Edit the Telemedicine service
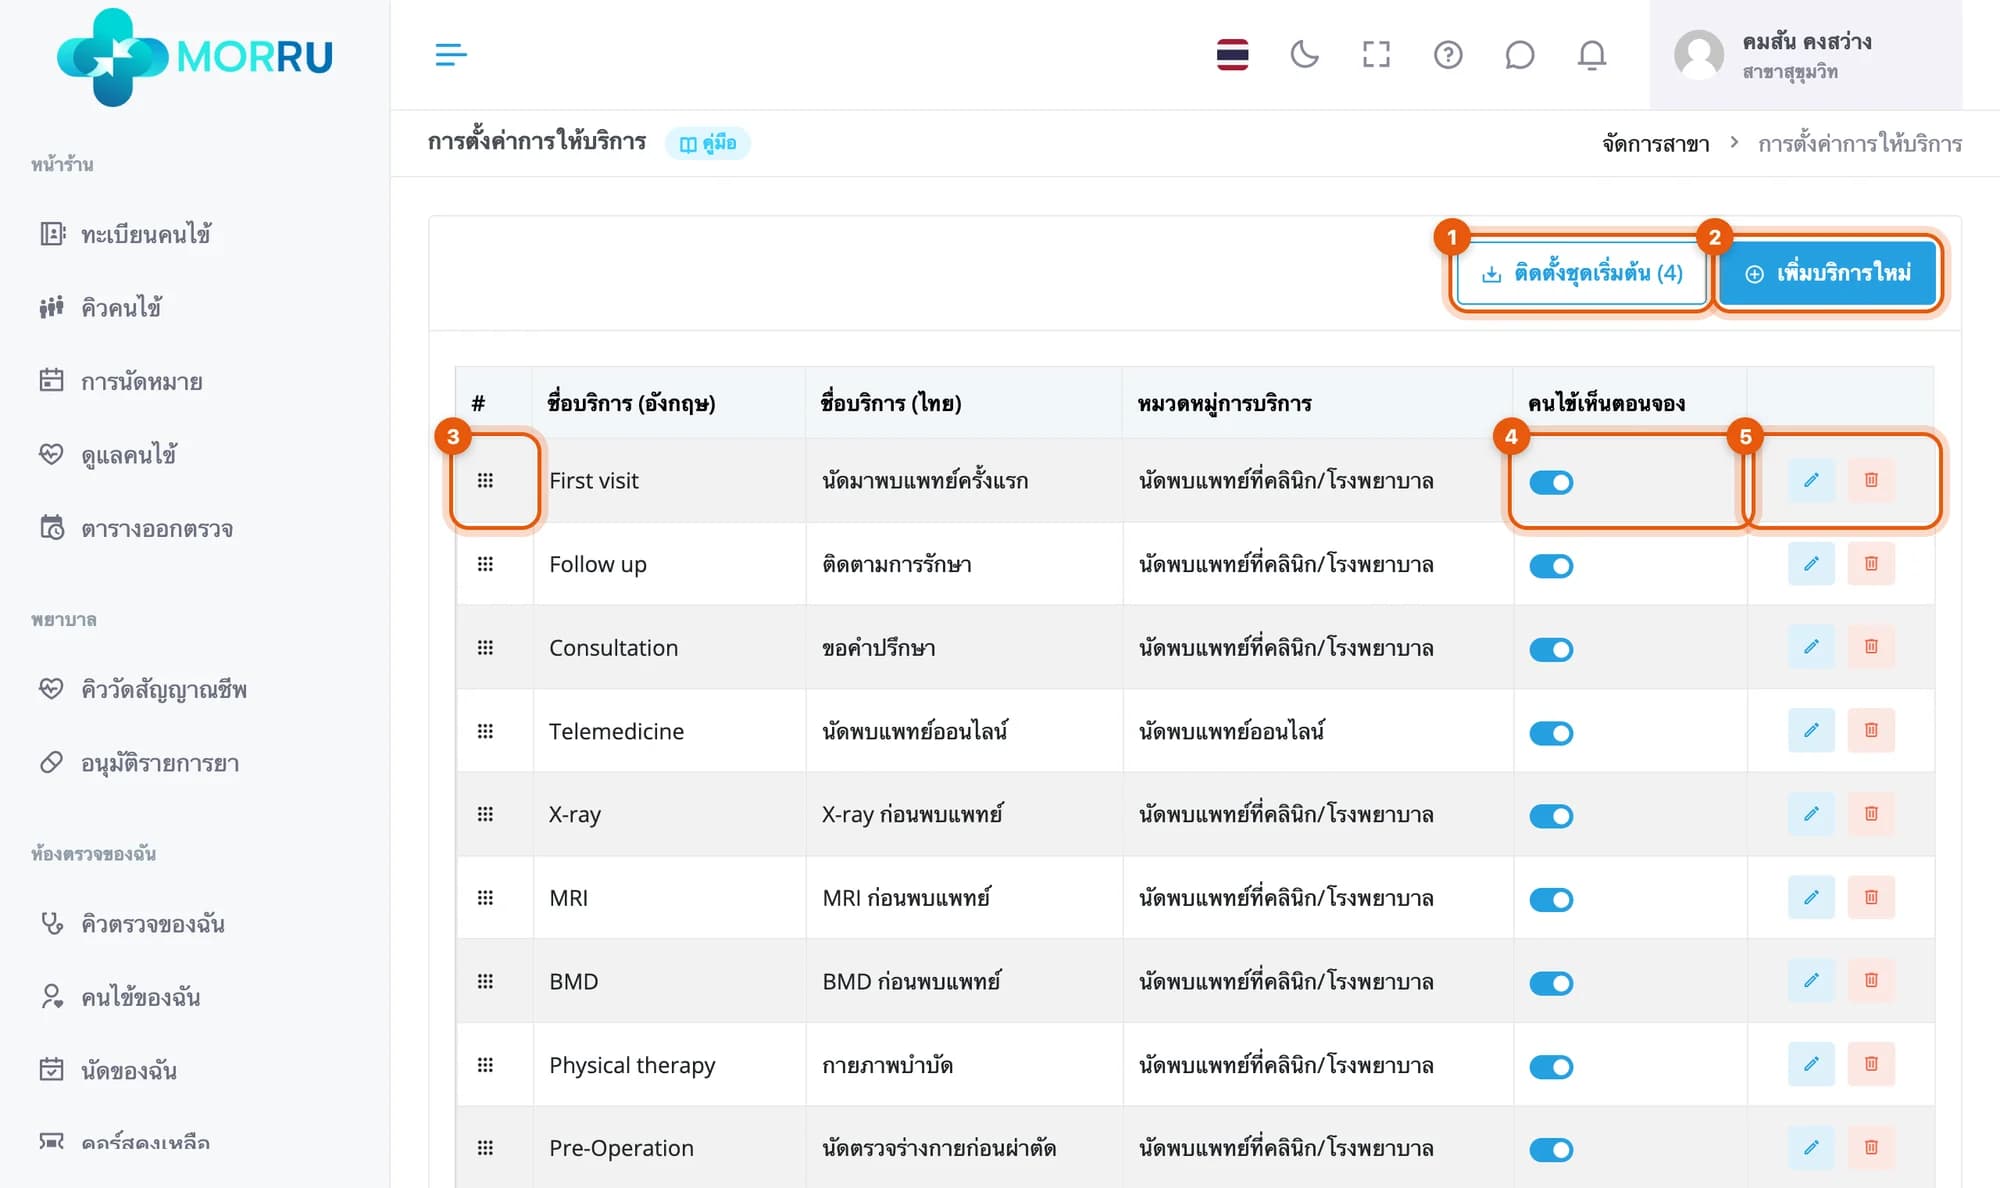This screenshot has width=2000, height=1188. pyautogui.click(x=1811, y=730)
